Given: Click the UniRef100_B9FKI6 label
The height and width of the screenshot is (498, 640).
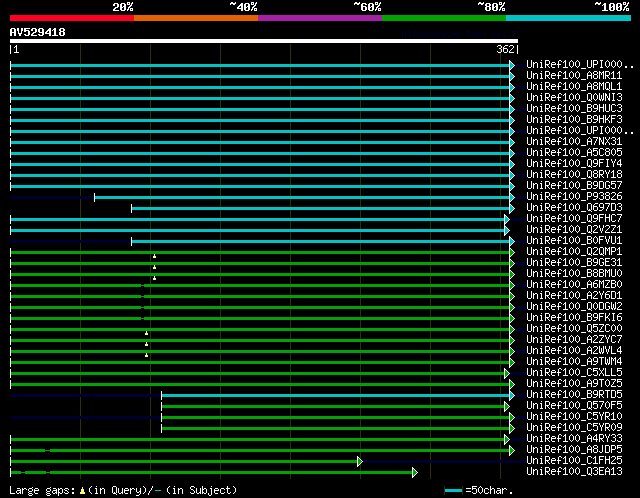Looking at the screenshot, I should 574,318.
